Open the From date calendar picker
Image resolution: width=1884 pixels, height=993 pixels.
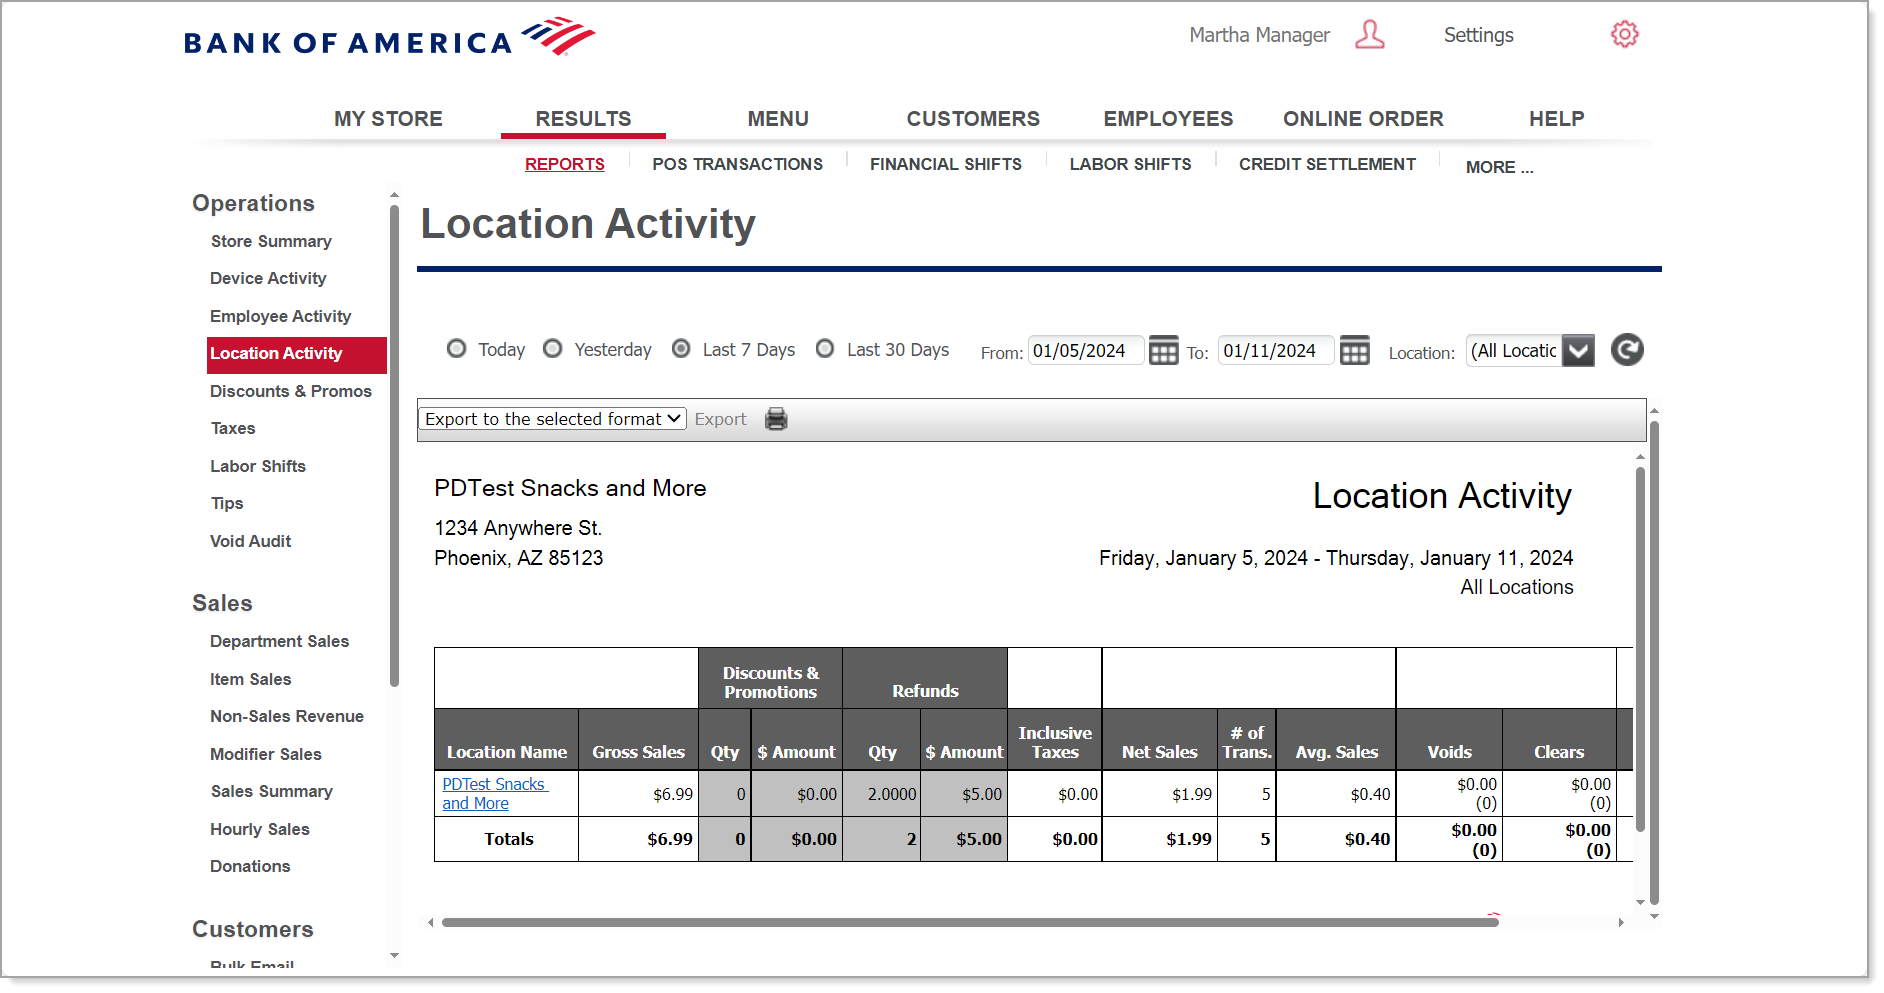tap(1163, 351)
